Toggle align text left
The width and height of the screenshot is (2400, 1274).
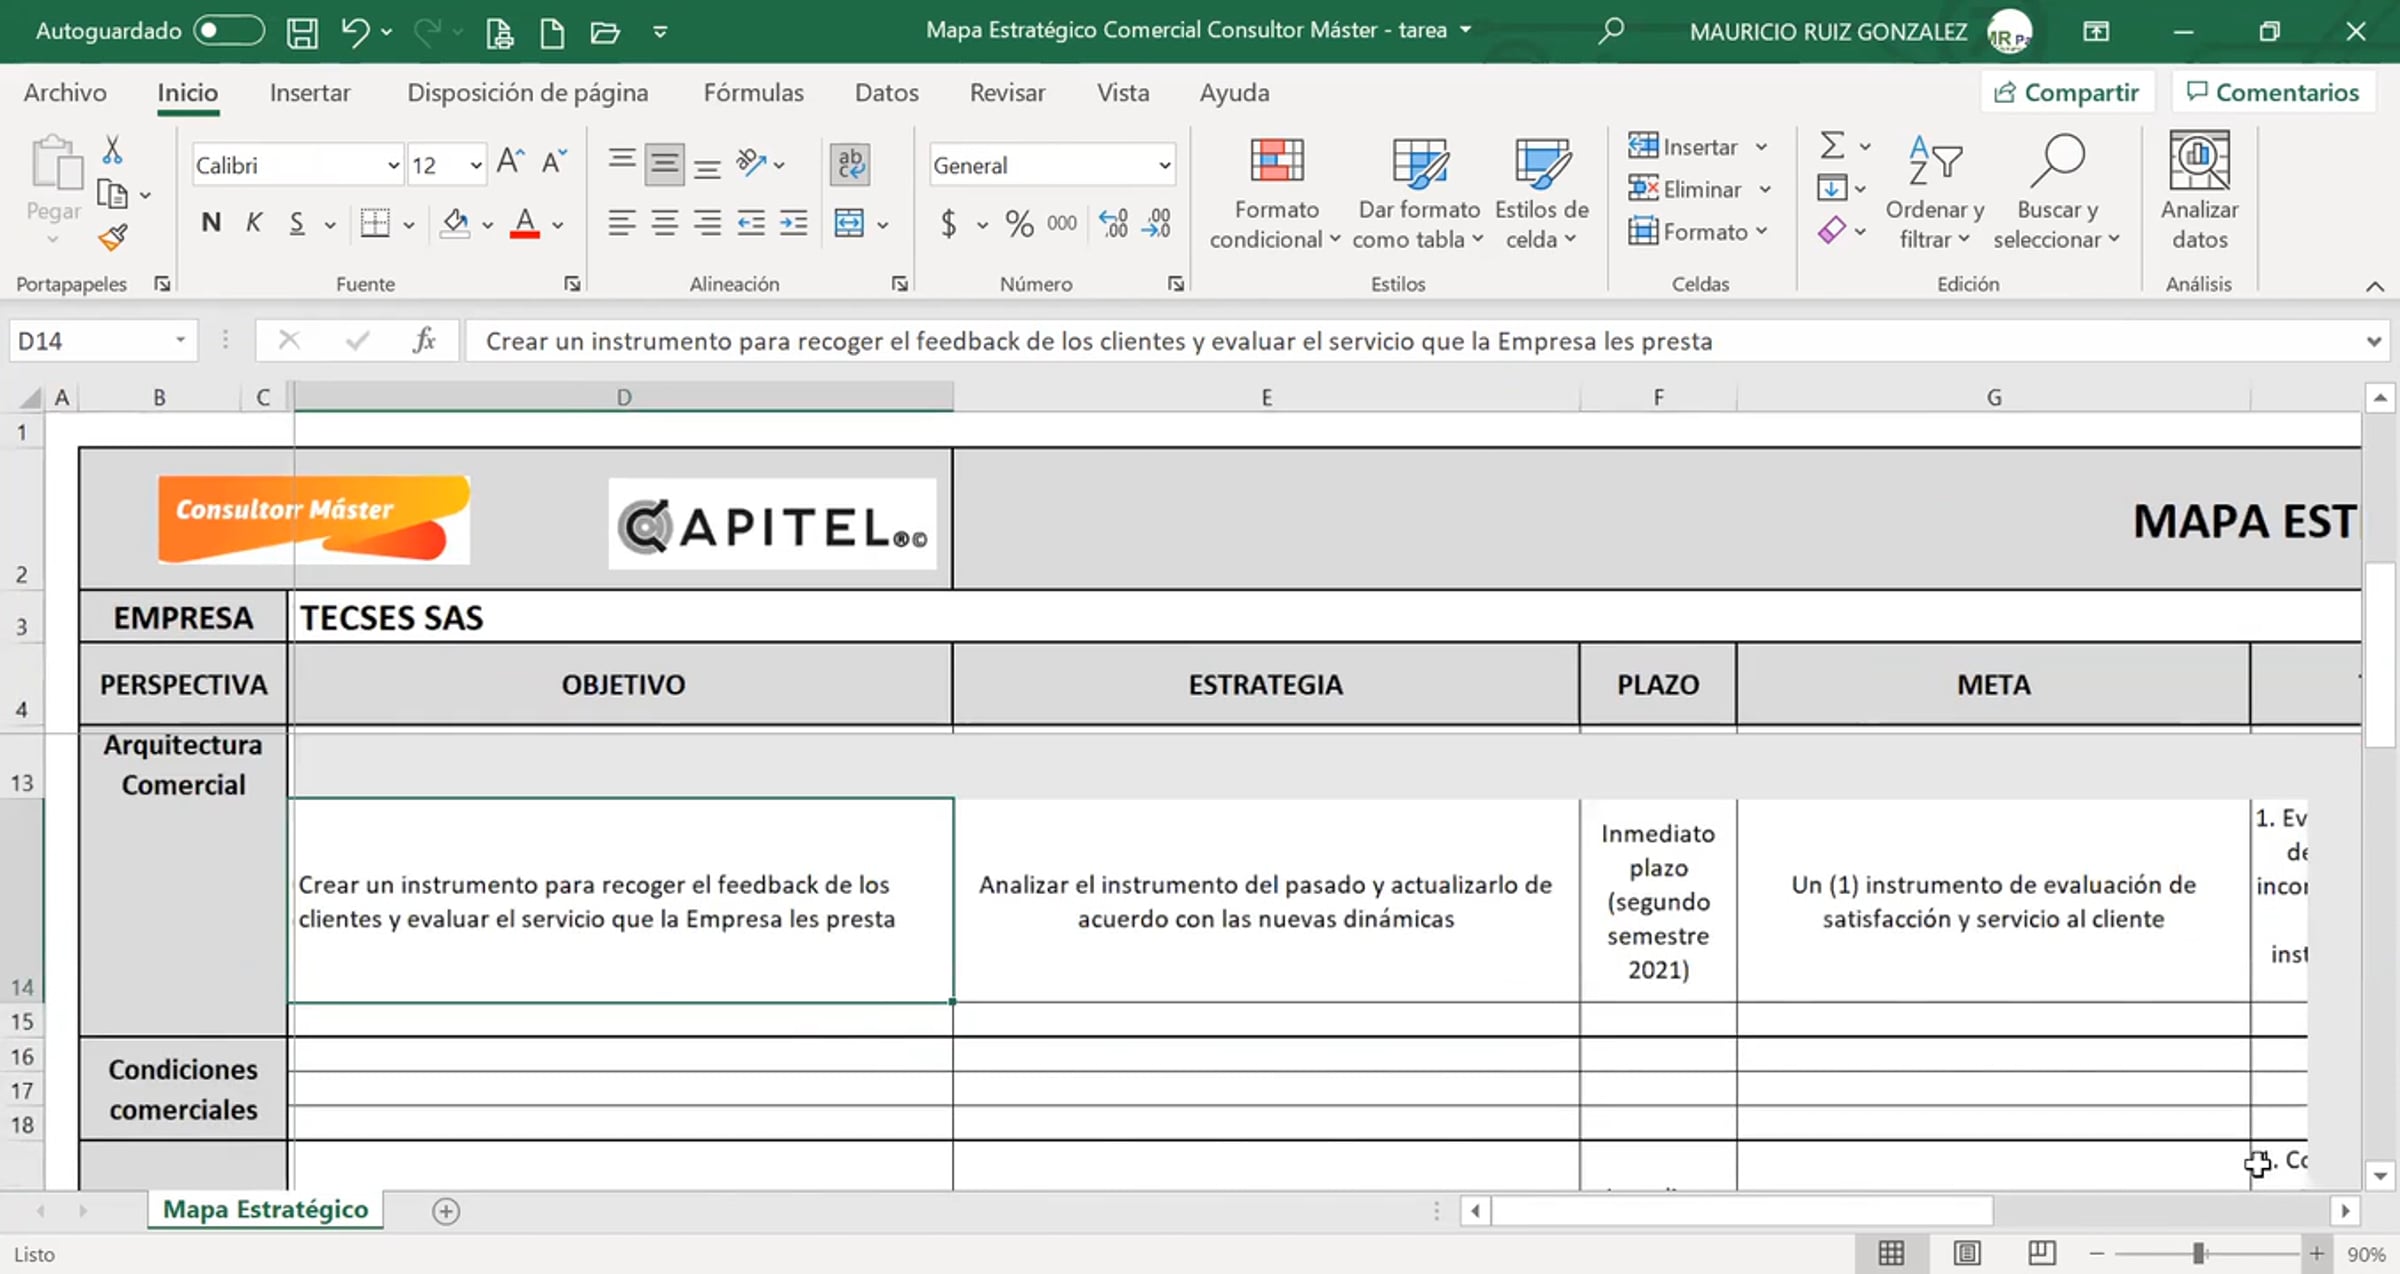pos(621,223)
